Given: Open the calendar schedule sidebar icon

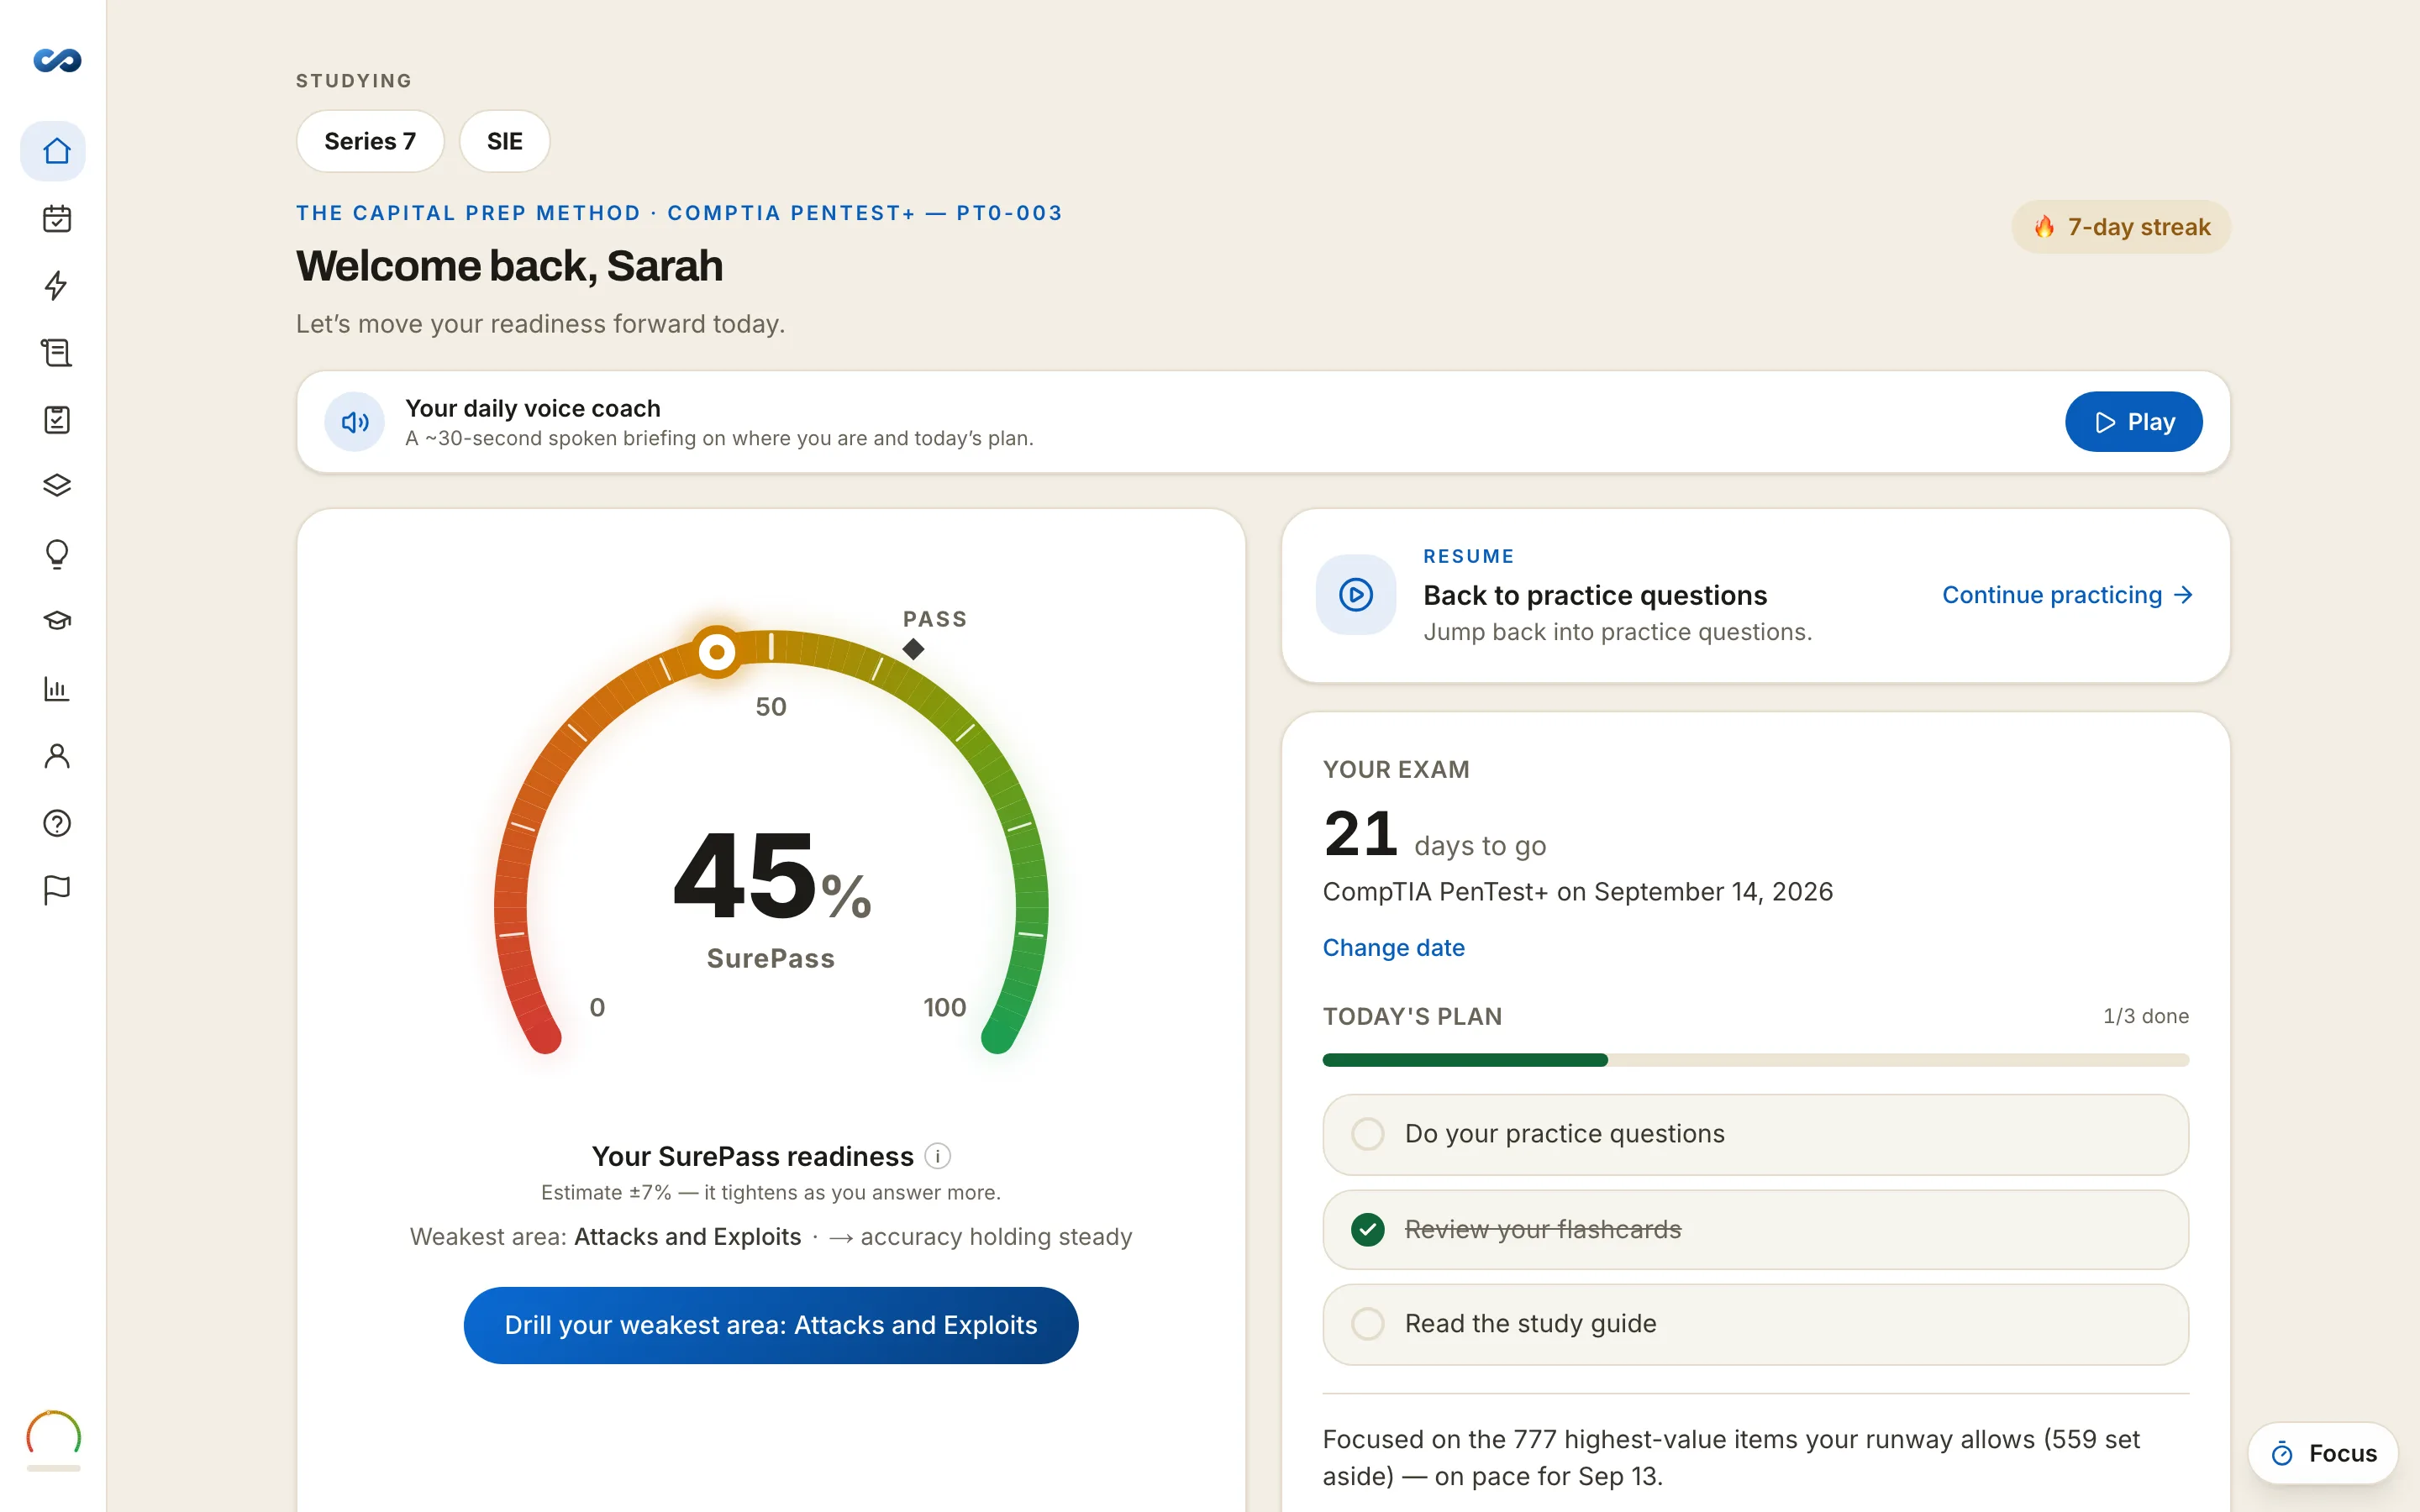Looking at the screenshot, I should point(56,218).
